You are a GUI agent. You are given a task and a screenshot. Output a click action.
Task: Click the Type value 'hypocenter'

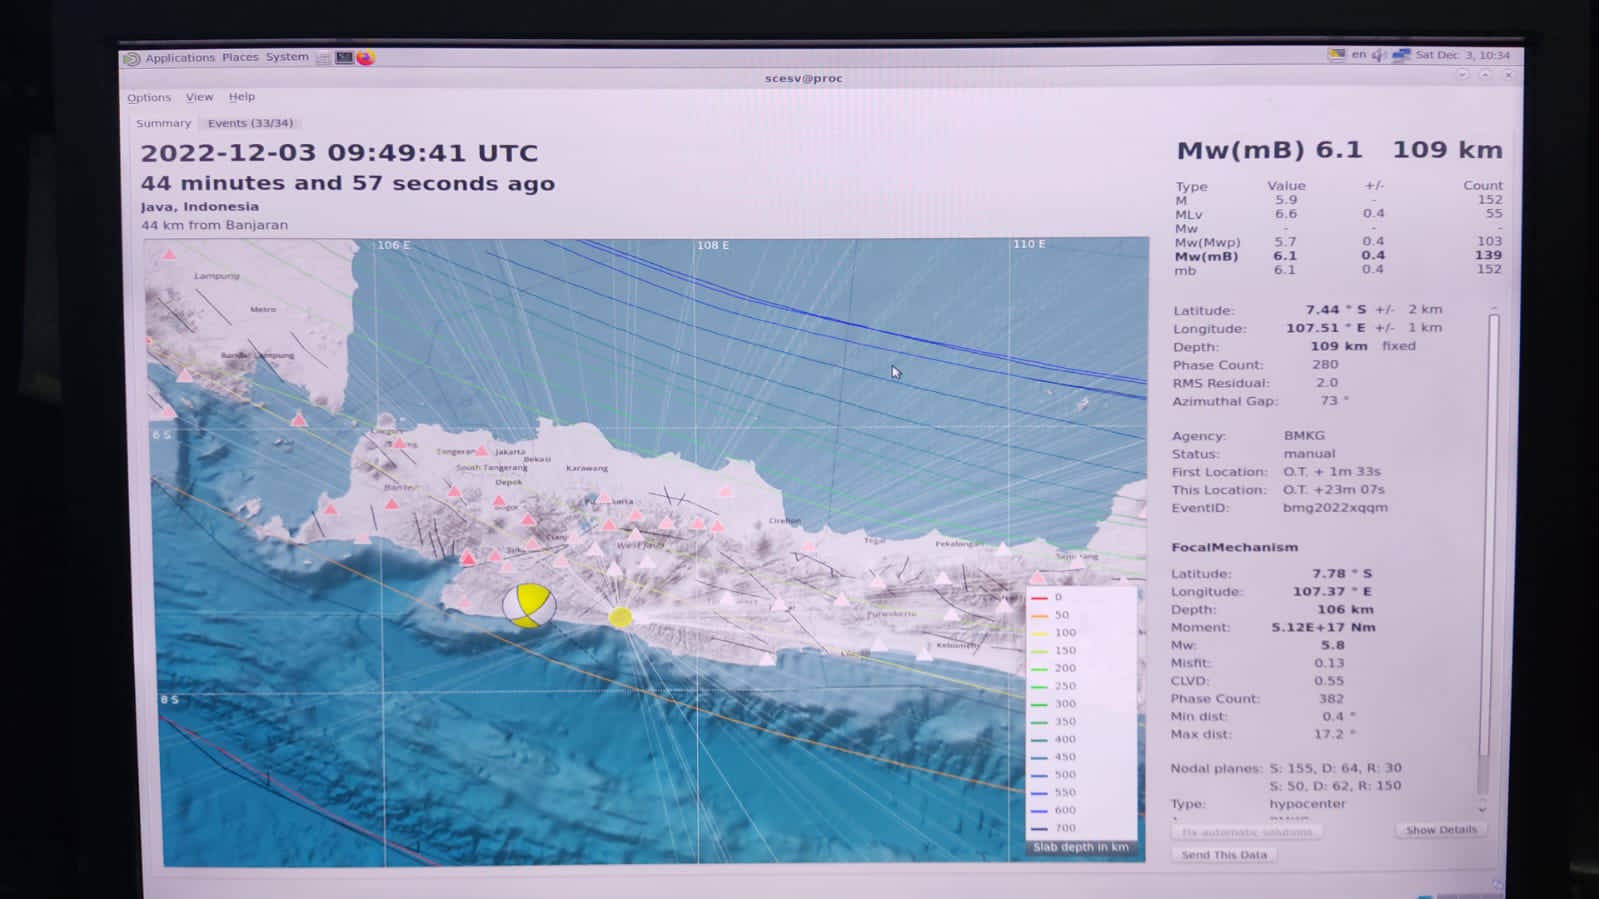pos(1307,804)
